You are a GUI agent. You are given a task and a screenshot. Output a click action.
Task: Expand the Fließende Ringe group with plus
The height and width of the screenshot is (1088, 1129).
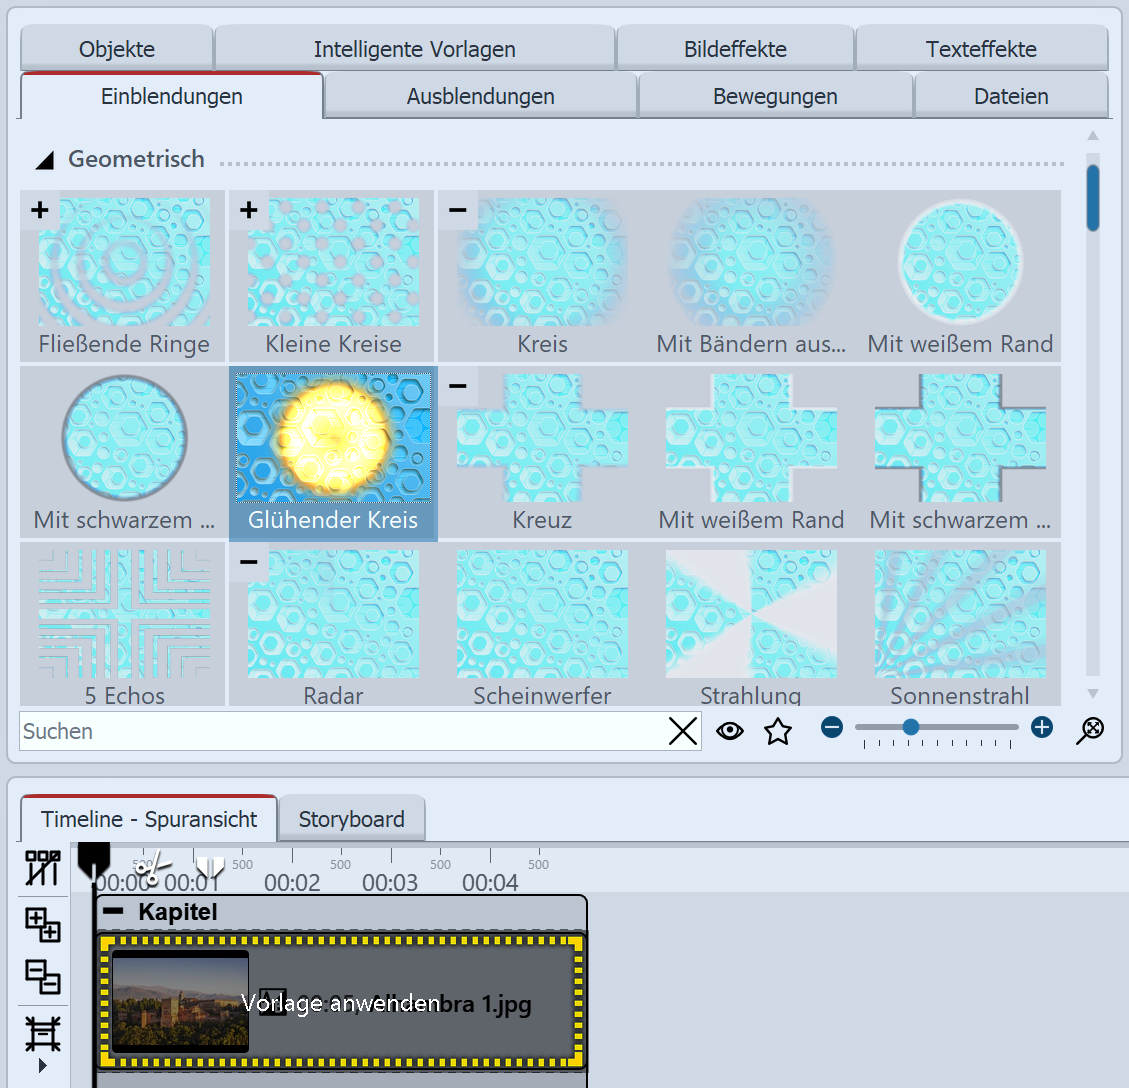[40, 210]
